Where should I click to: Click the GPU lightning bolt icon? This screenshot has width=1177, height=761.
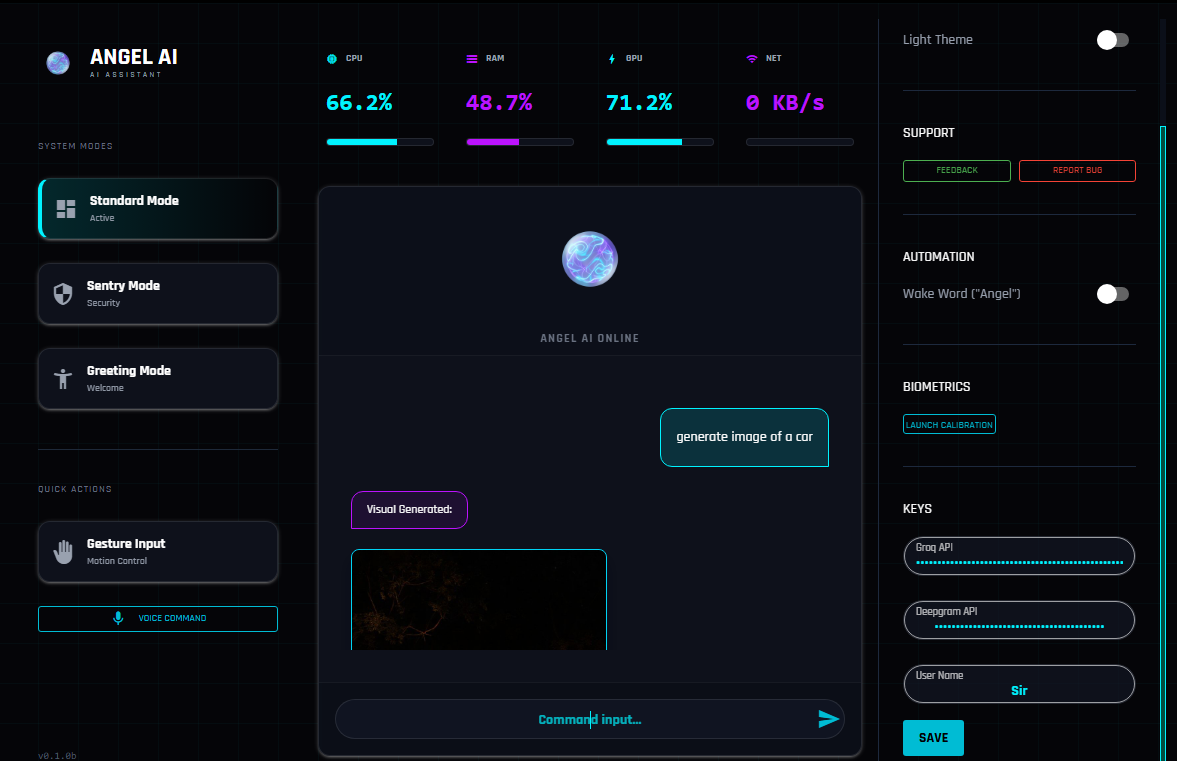[612, 59]
